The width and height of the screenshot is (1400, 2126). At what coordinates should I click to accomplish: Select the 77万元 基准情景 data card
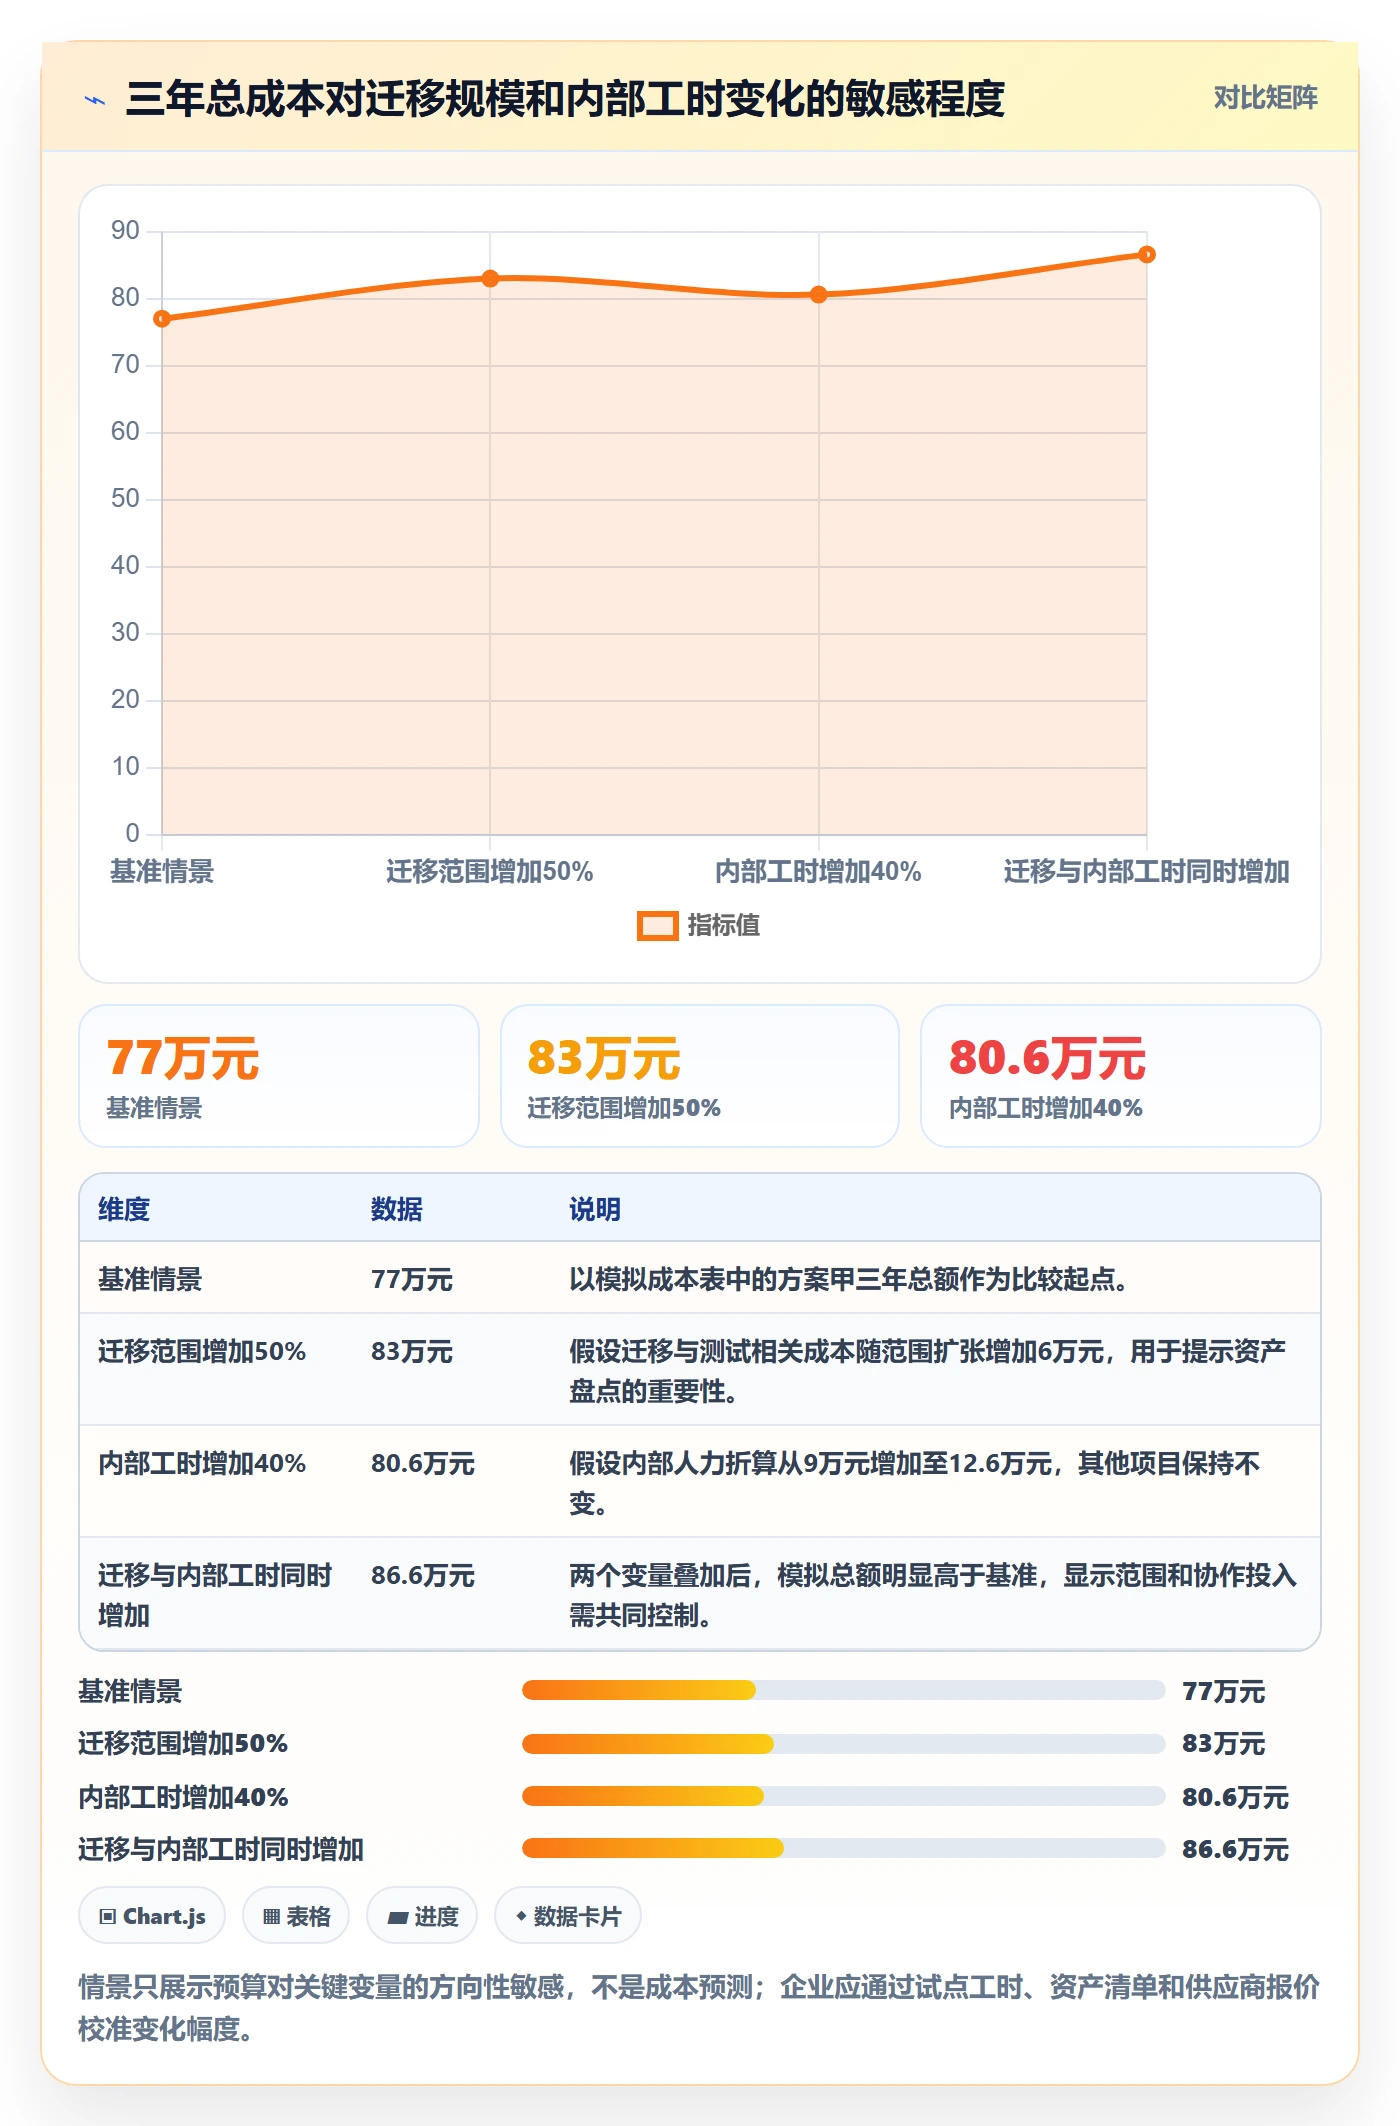[279, 1076]
